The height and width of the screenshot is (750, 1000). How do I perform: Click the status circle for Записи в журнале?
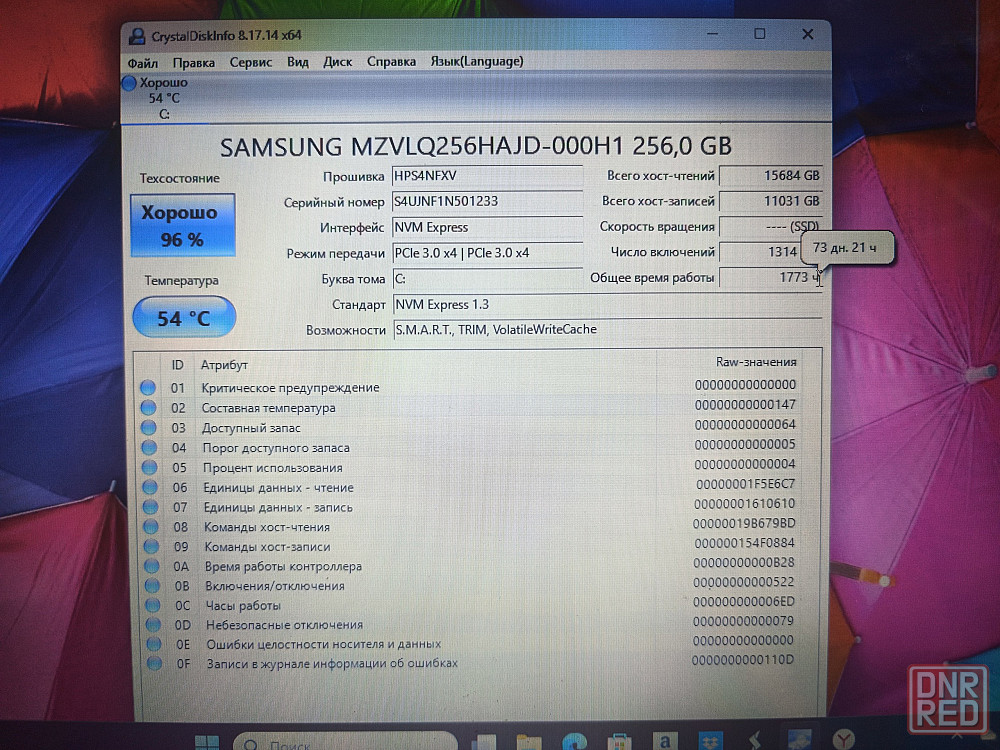pyautogui.click(x=154, y=663)
